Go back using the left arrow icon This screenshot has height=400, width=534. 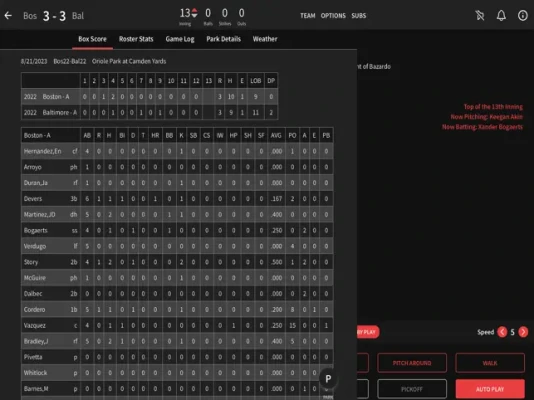(8, 15)
